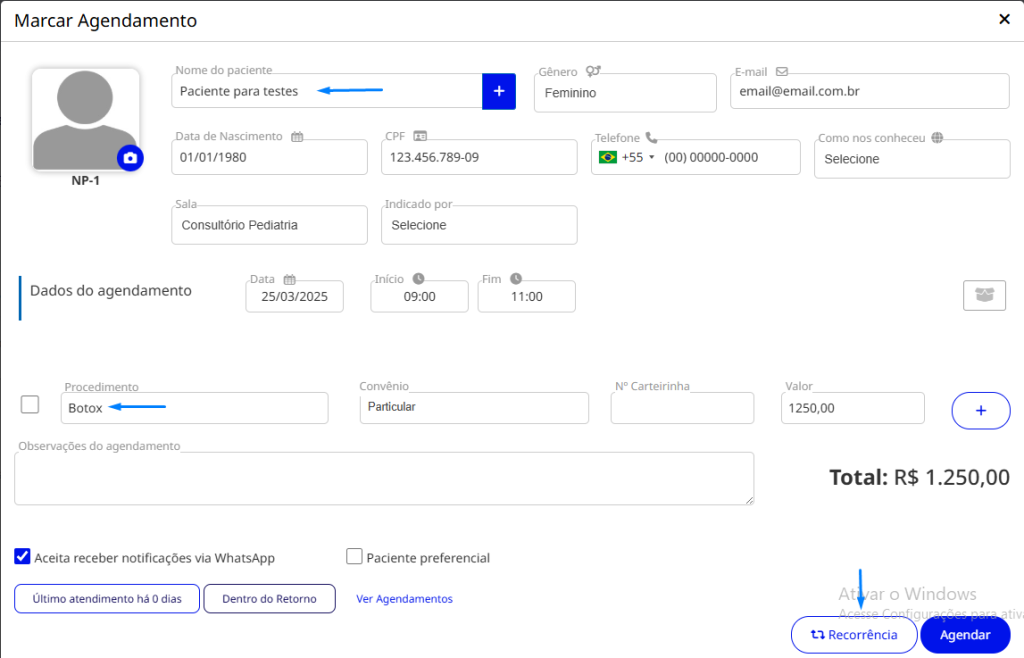Screen dimensions: 1024x658
Task: Click the Agendar button
Action: 965,635
